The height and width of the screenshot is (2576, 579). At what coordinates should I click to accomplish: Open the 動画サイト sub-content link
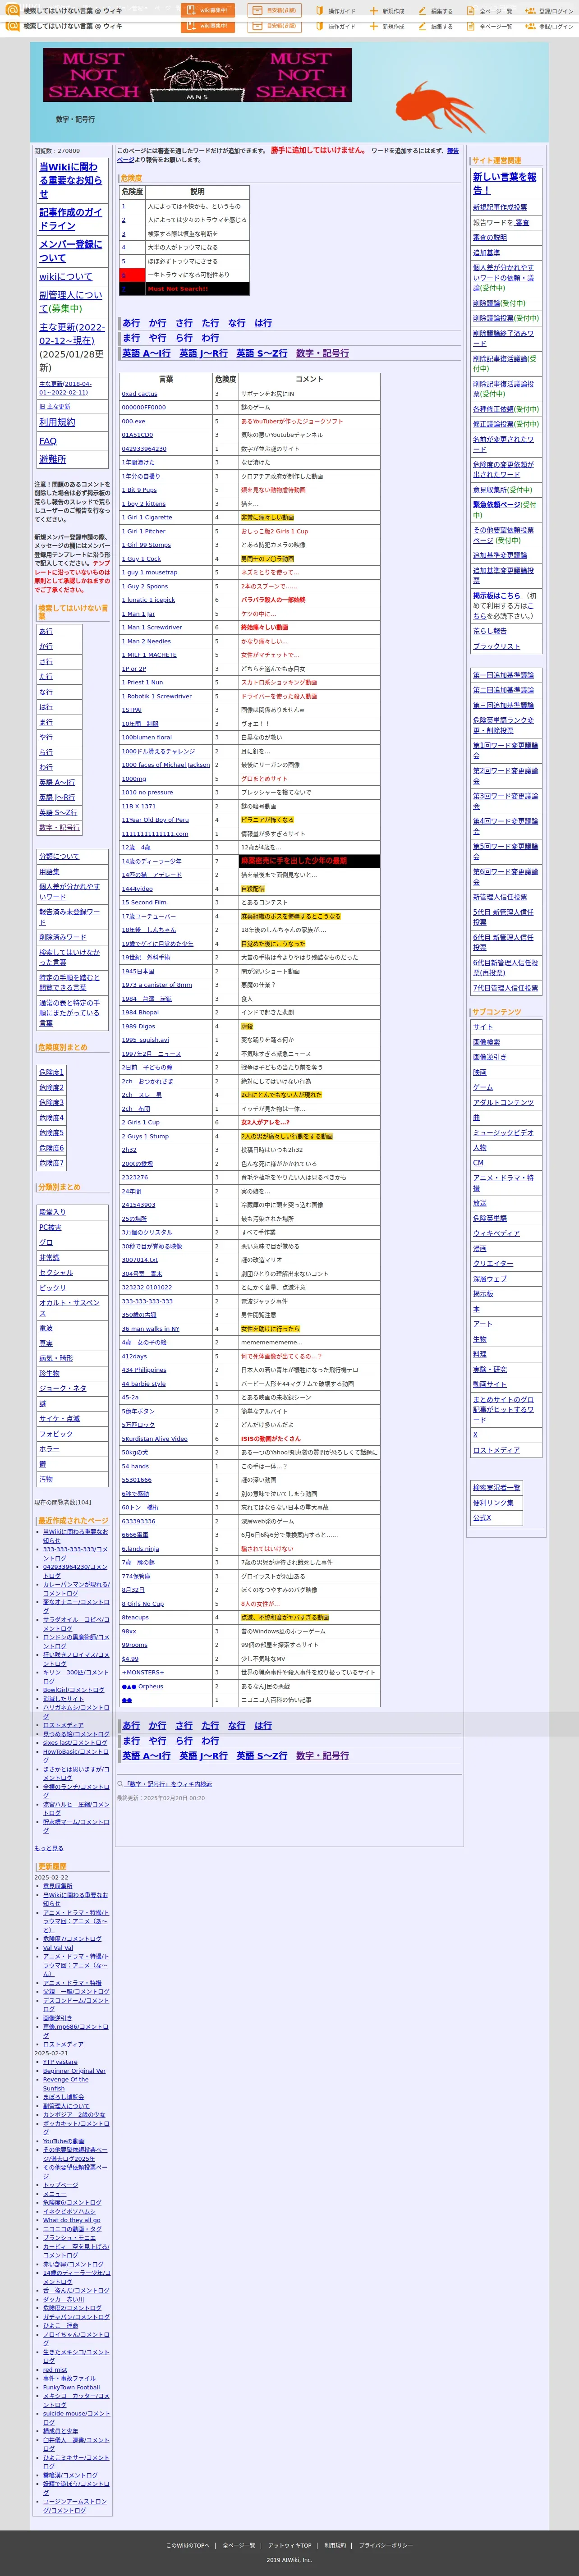coord(490,1384)
